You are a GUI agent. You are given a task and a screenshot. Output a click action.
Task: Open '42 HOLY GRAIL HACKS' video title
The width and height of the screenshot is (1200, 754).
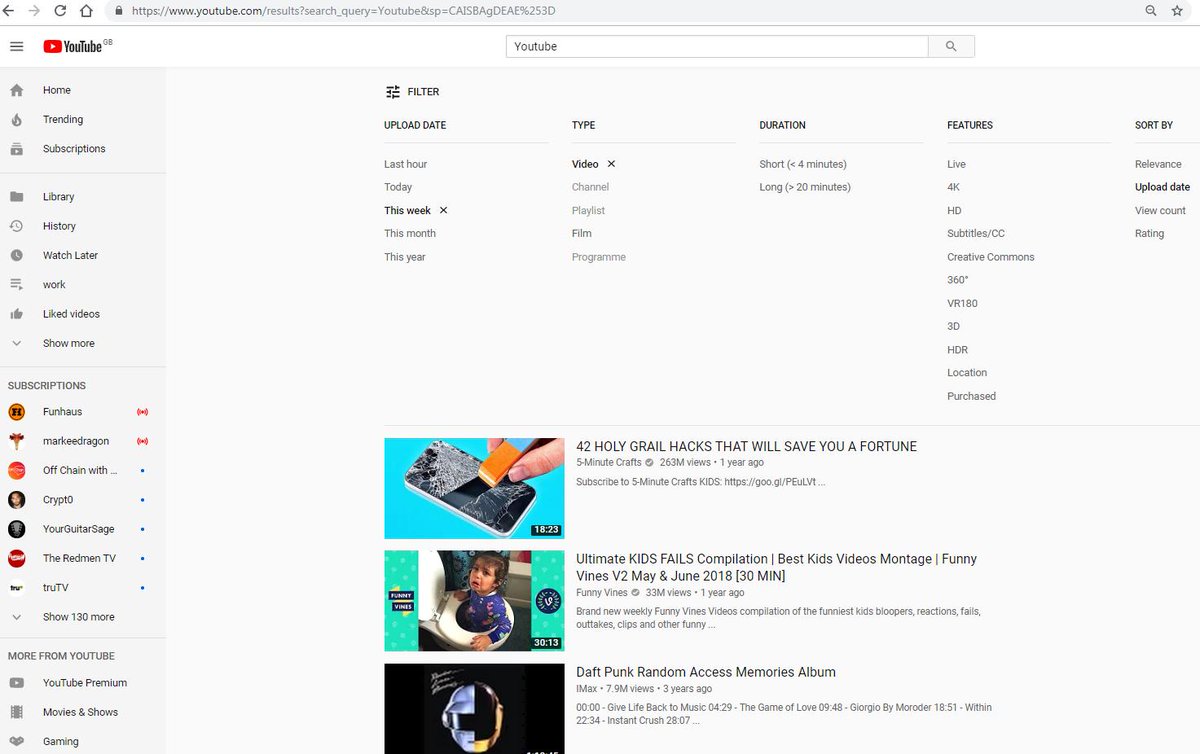(746, 447)
